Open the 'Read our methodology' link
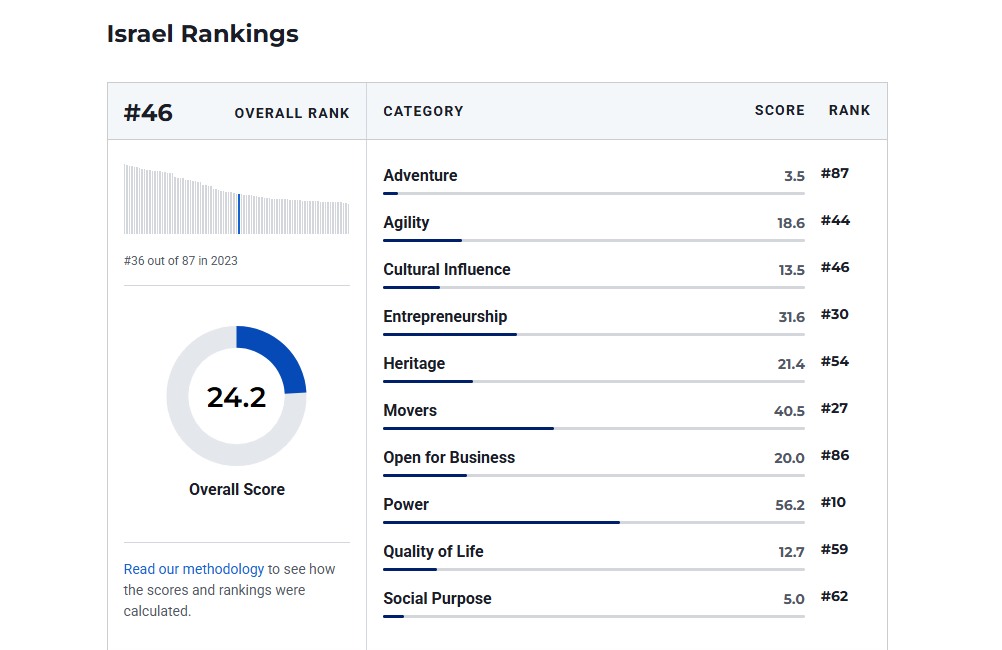The width and height of the screenshot is (1002, 650). [x=194, y=569]
